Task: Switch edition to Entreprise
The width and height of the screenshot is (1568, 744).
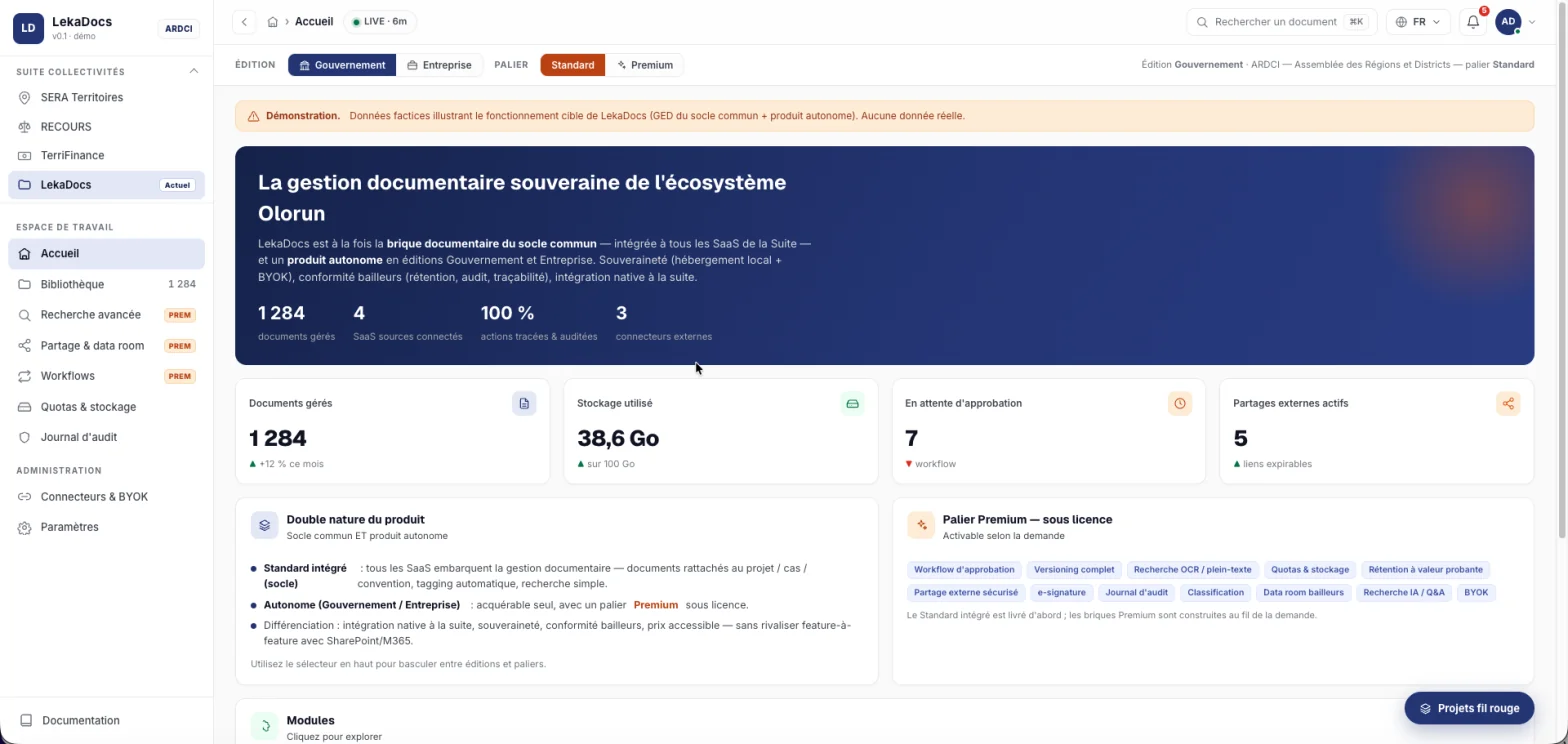Action: click(439, 65)
